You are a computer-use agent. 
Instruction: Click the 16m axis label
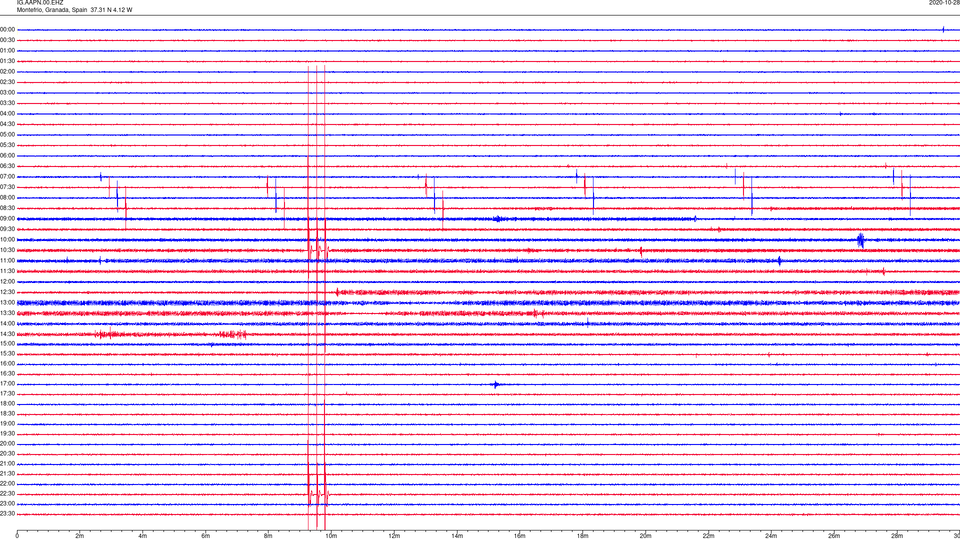tap(520, 536)
